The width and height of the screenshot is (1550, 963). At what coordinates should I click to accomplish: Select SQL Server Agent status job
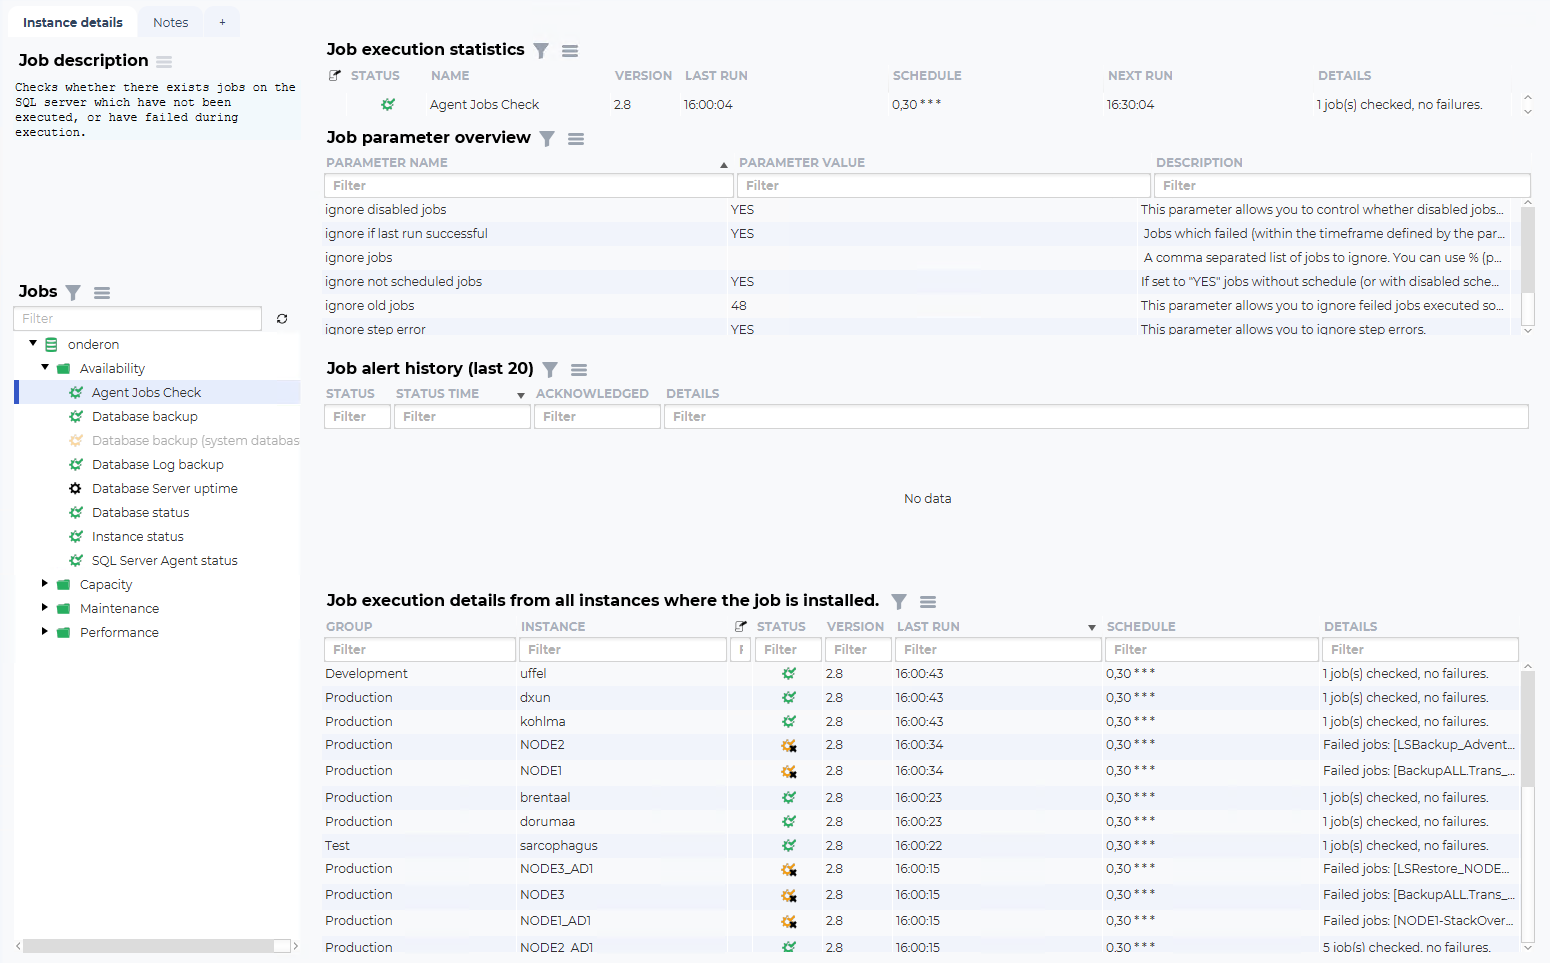(x=164, y=561)
